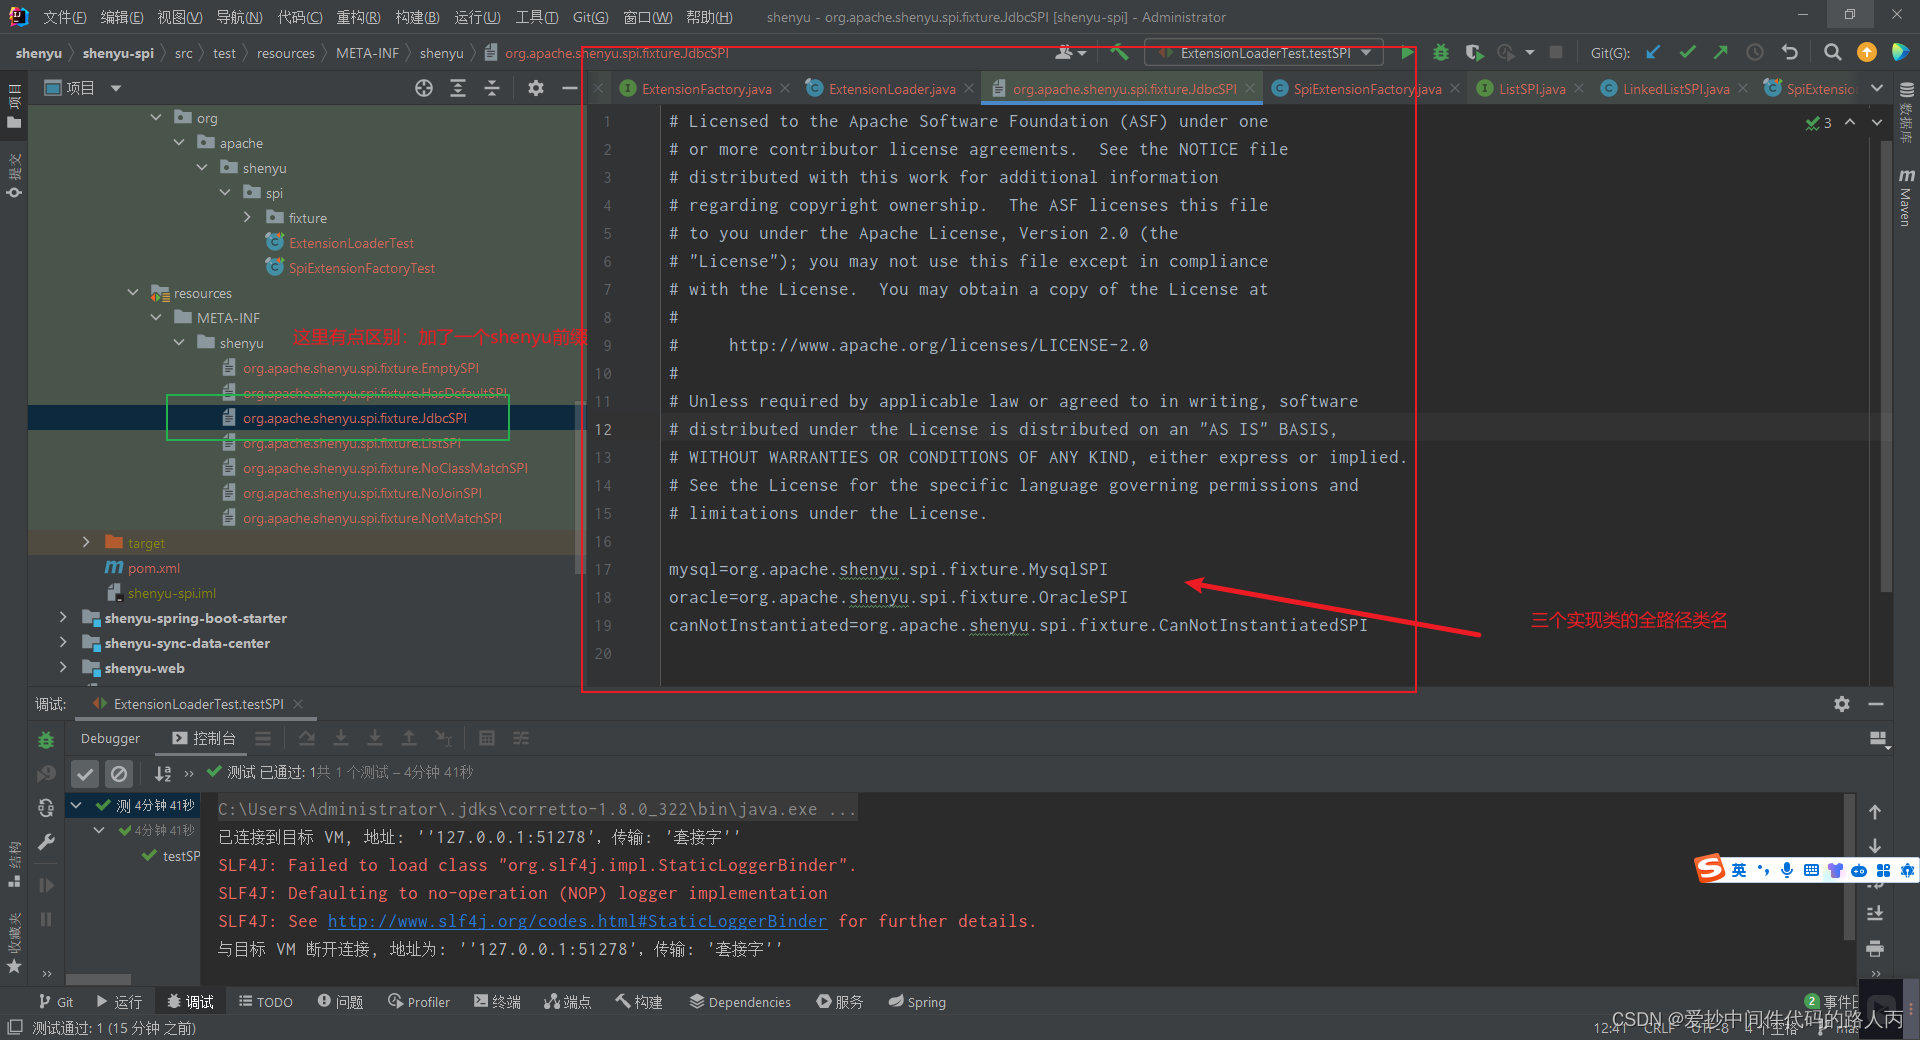Update project with the blue Git arrow

(x=1653, y=52)
